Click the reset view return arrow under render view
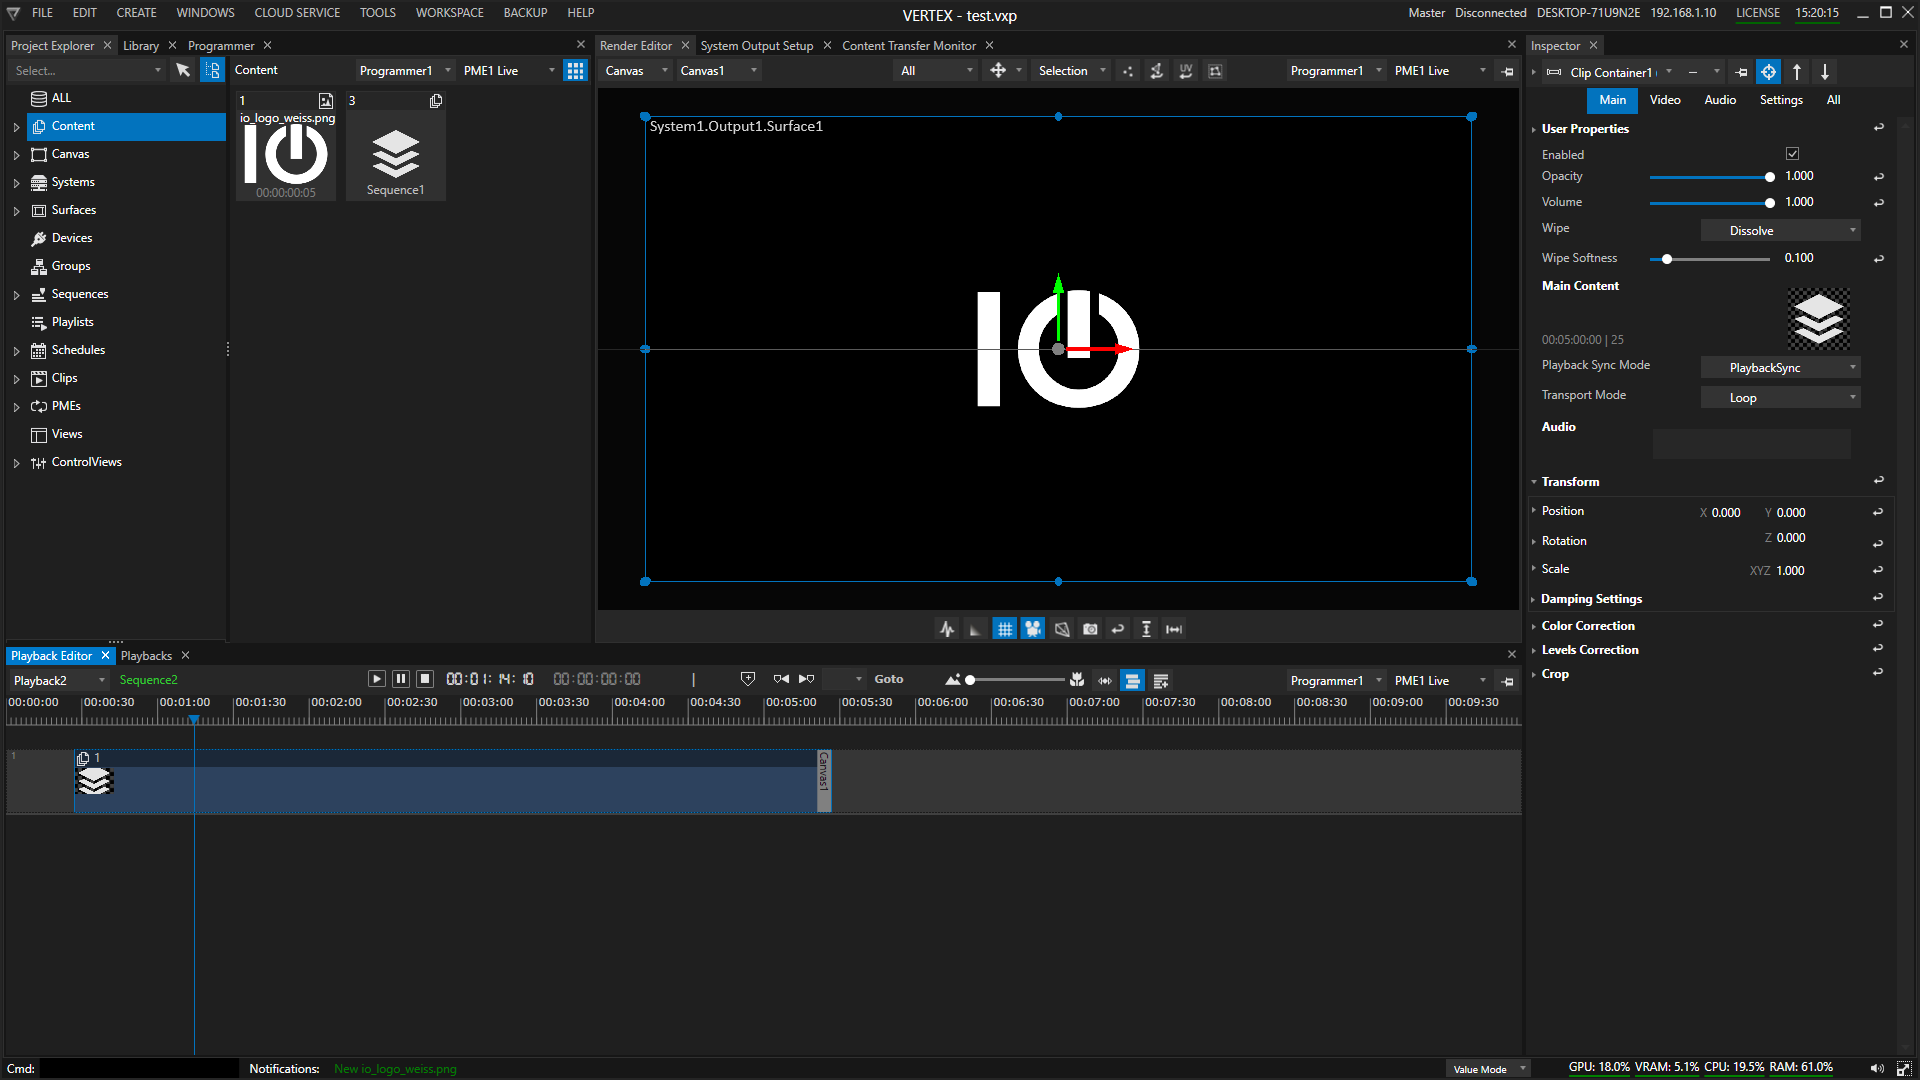The height and width of the screenshot is (1080, 1920). coord(1118,629)
